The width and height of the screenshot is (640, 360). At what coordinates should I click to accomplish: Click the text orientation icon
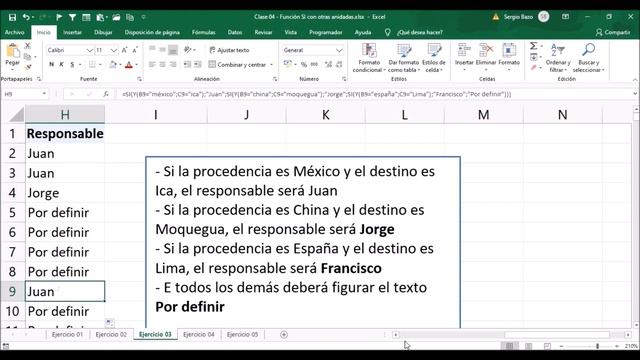click(x=188, y=50)
